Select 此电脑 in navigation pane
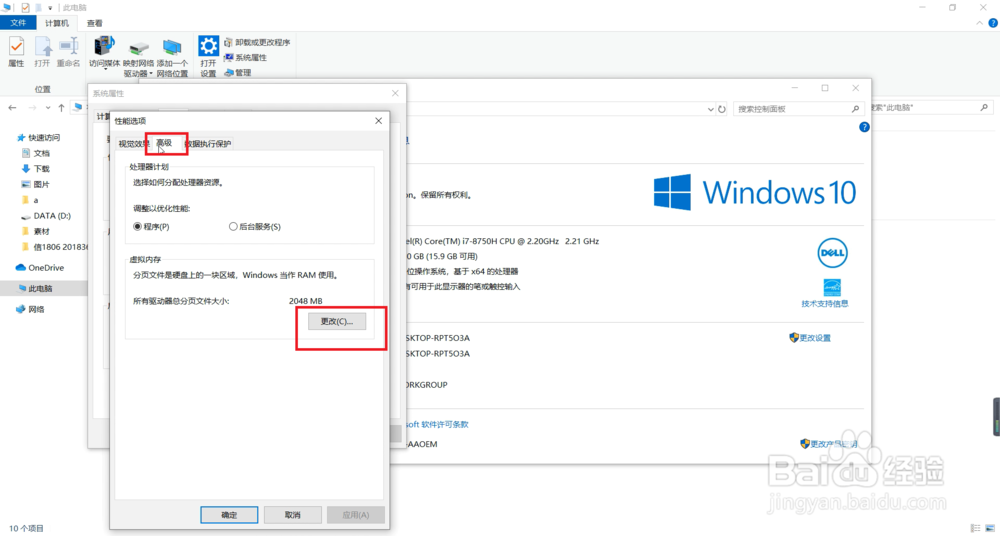 pos(36,288)
